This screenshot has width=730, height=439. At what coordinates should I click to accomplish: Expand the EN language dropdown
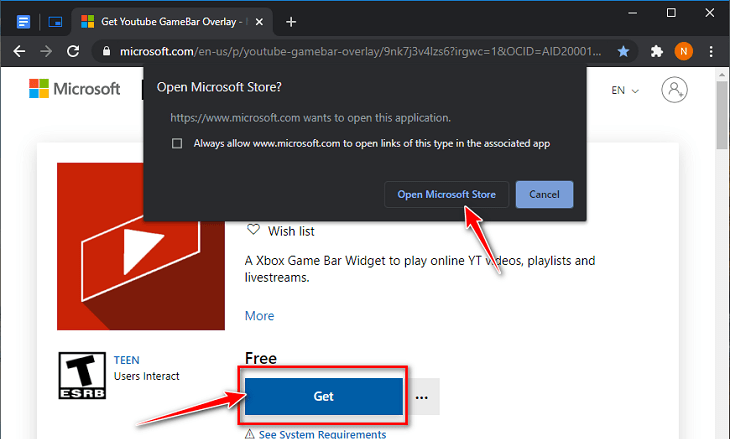(625, 90)
